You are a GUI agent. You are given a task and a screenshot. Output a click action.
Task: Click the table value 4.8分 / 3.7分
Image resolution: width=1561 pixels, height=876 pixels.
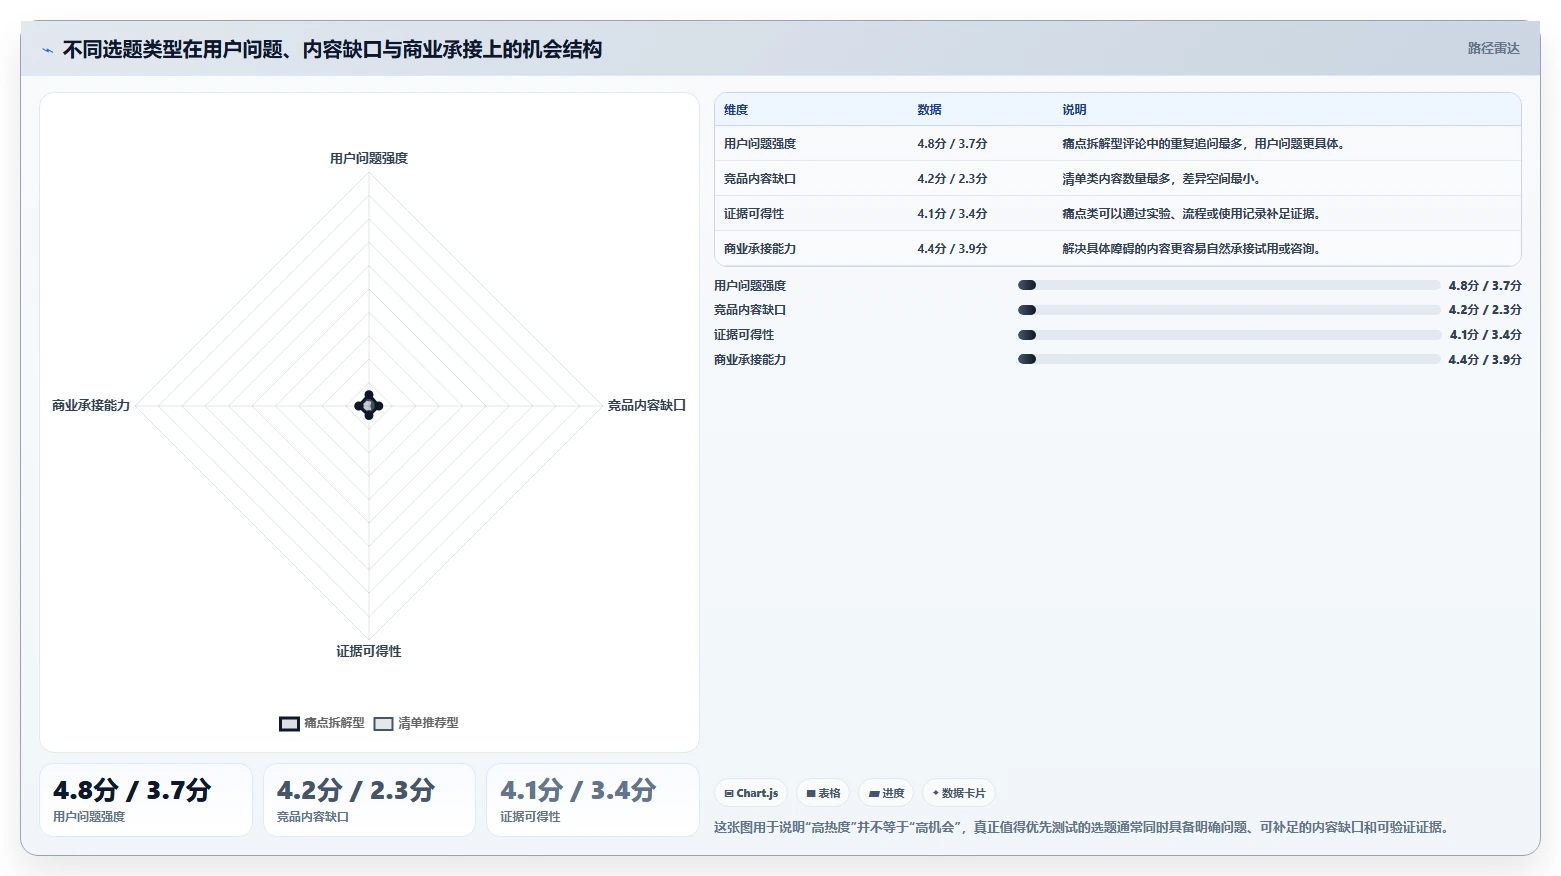coord(952,144)
